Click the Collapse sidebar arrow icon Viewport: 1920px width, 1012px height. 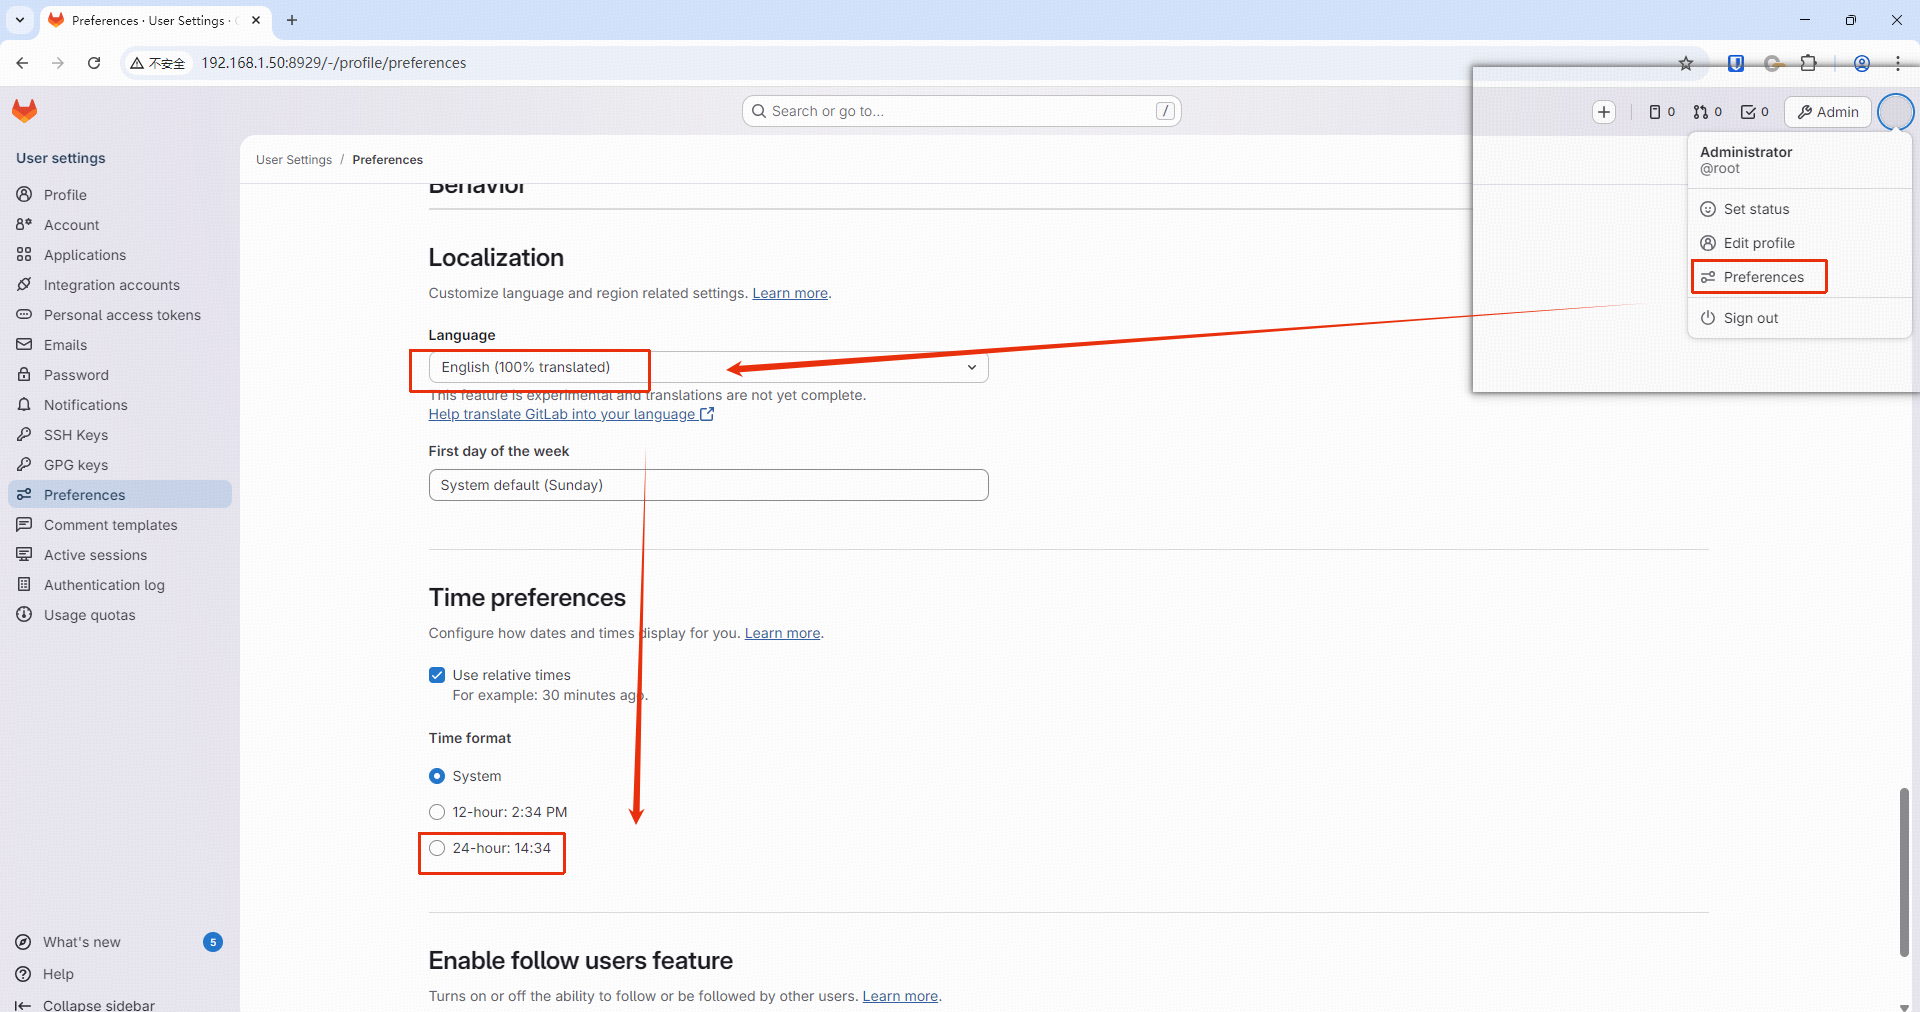pos(23,1005)
